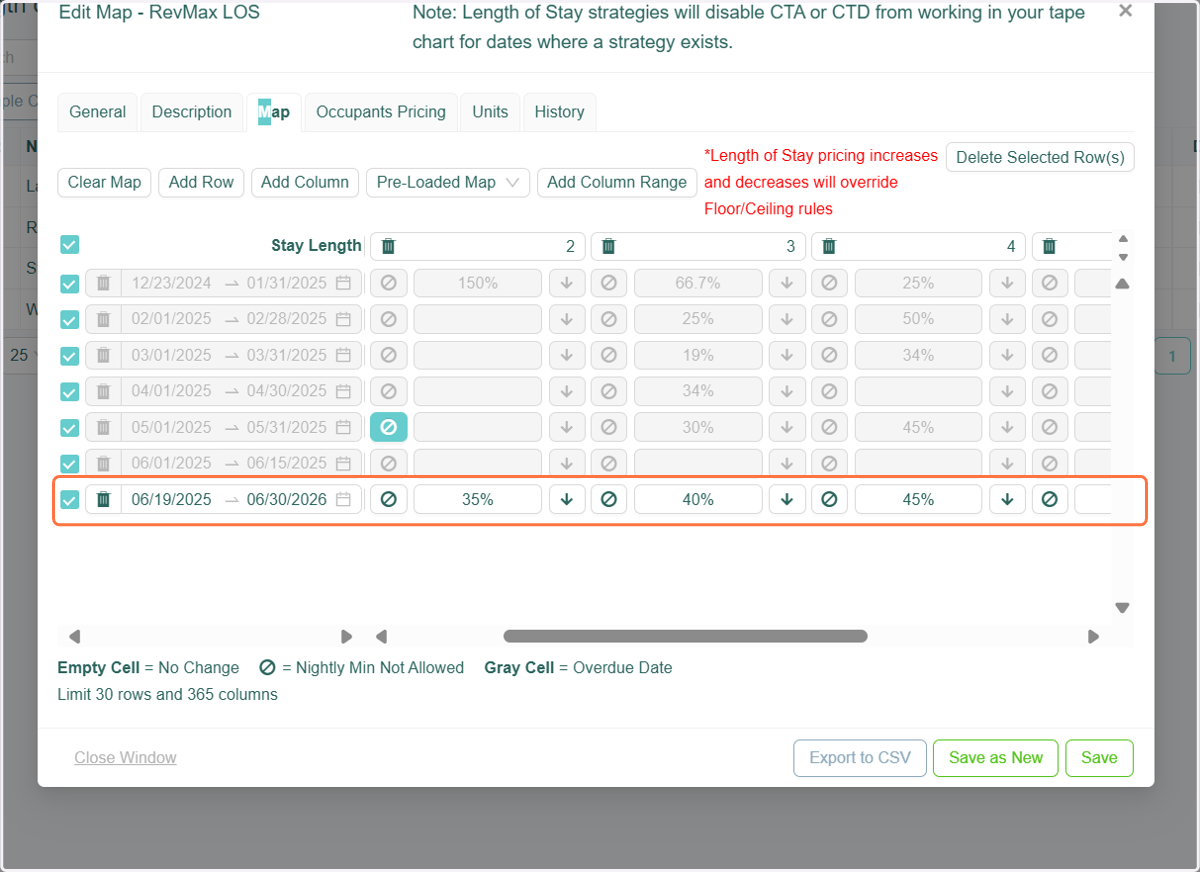
Task: Uncheck the 03/01/2025 row checkbox
Action: (x=69, y=356)
